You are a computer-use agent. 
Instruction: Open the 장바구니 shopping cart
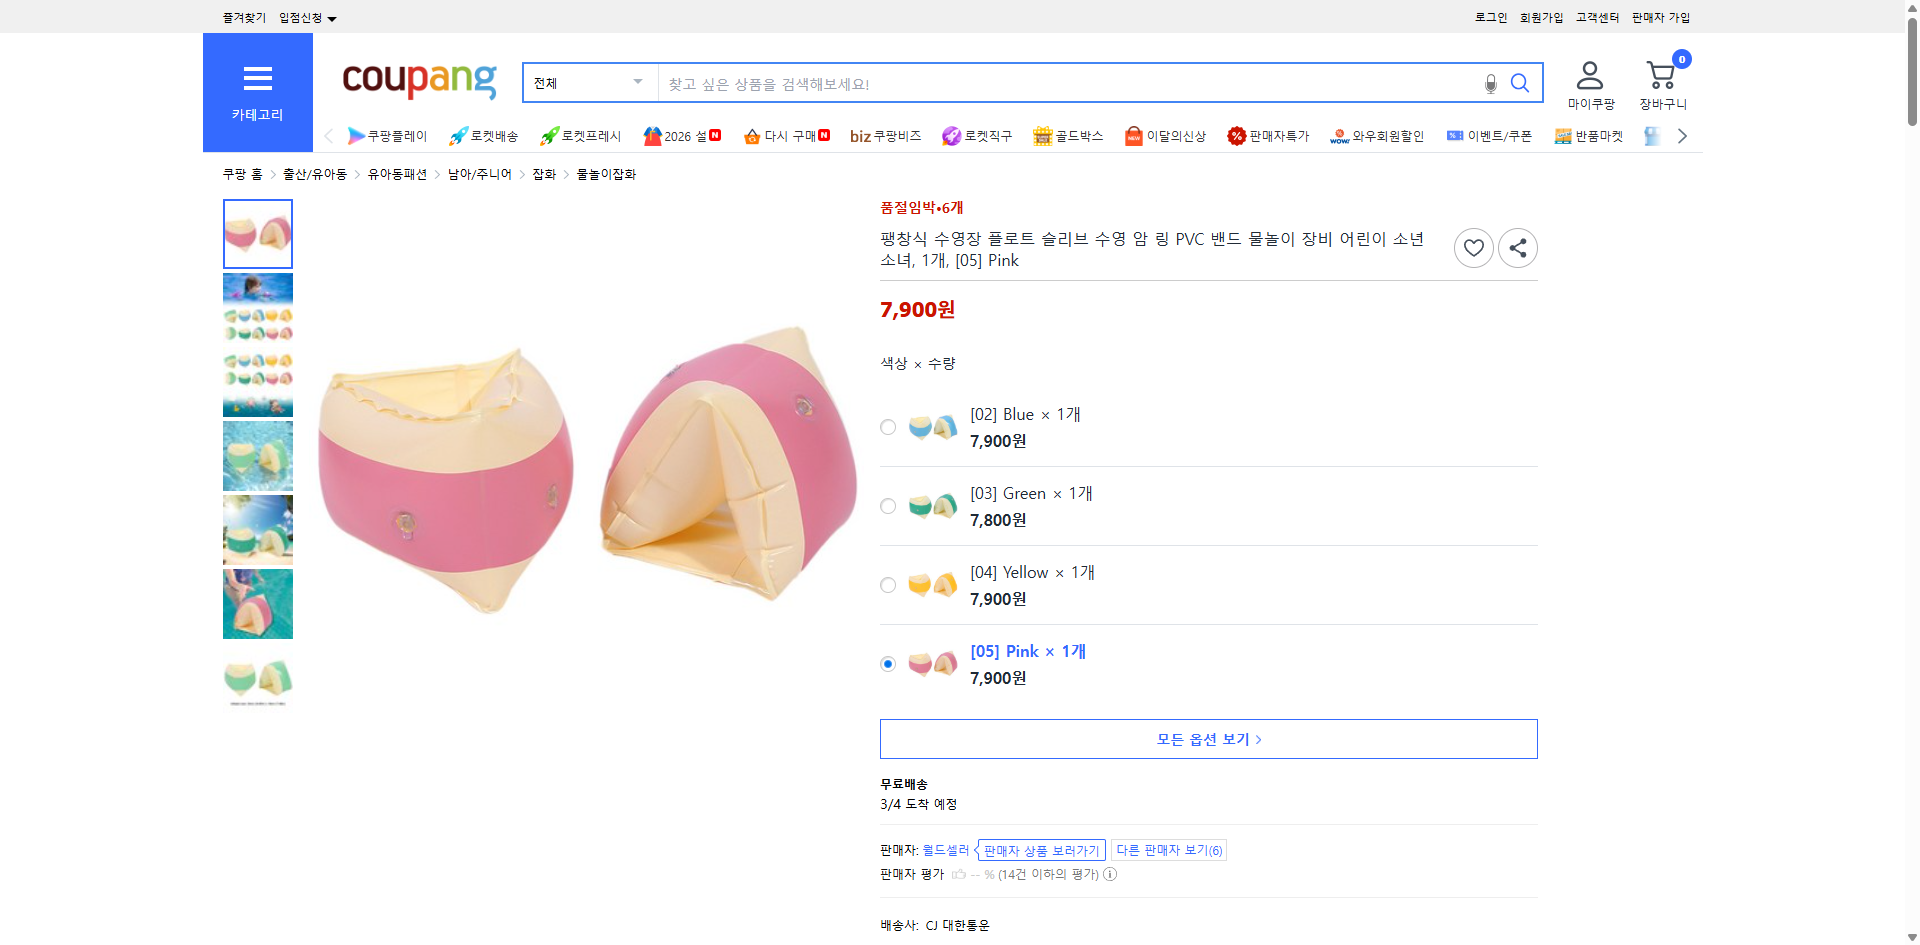[1662, 75]
